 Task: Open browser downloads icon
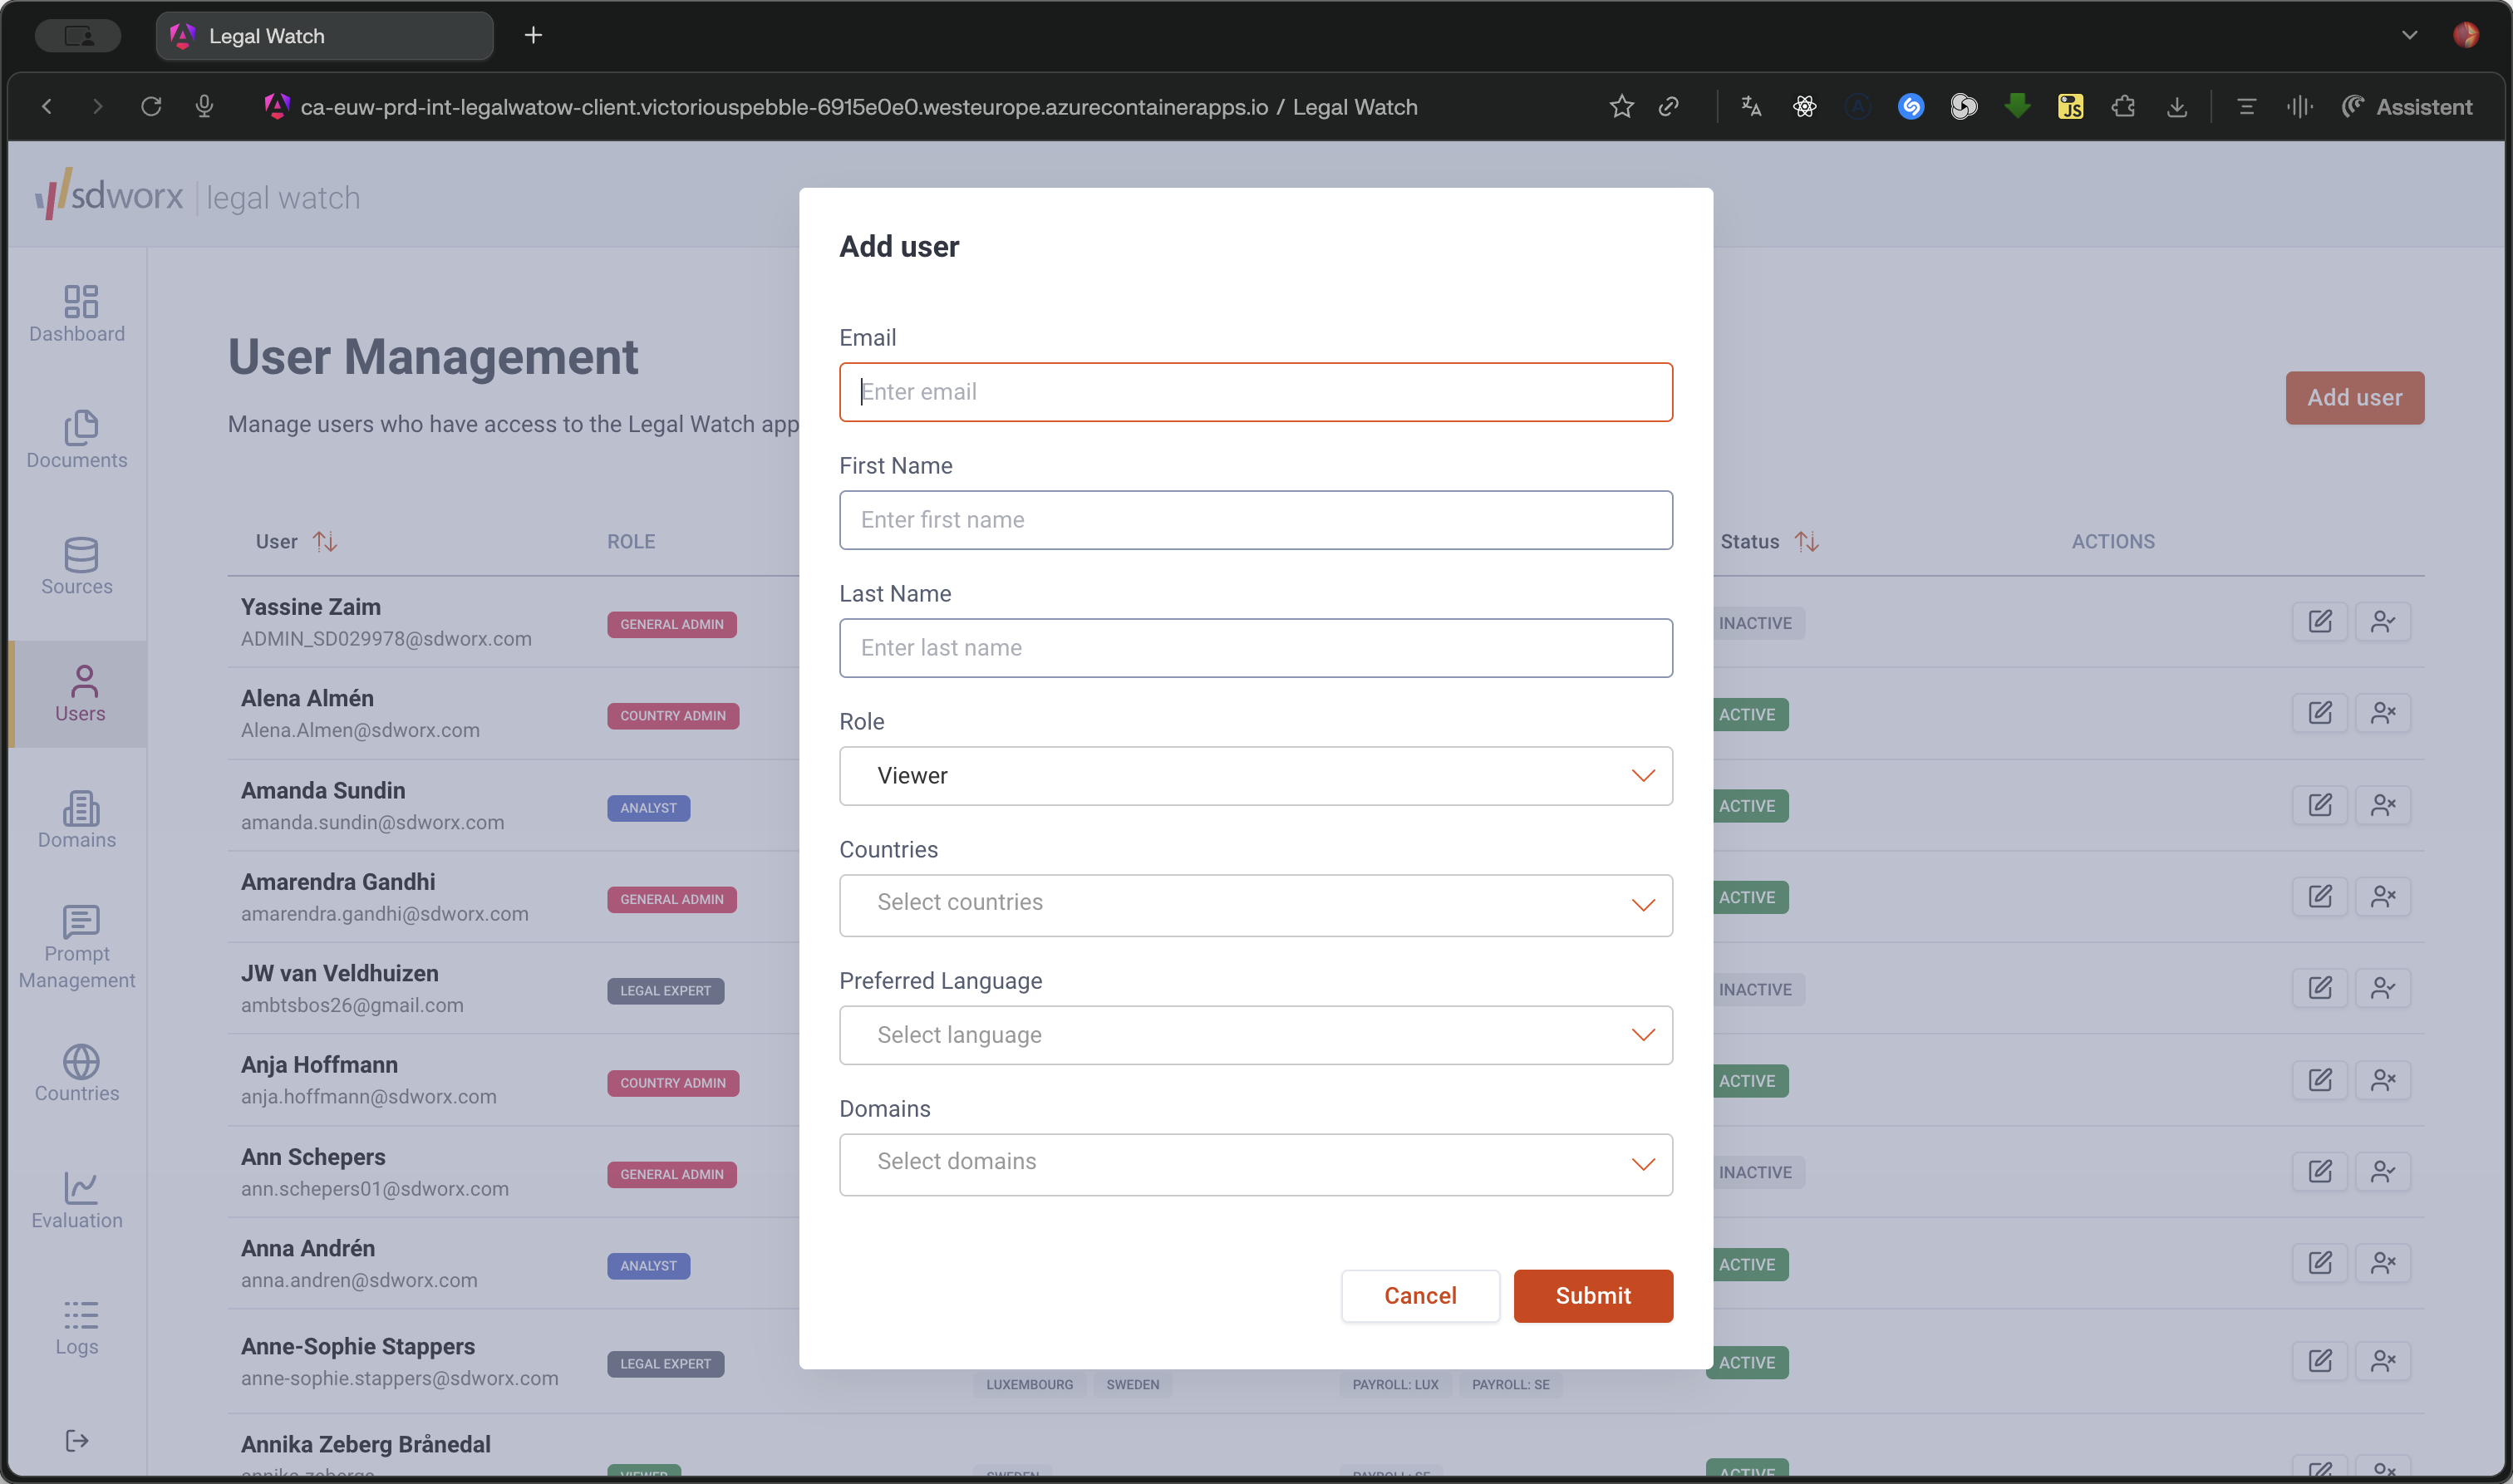2176,106
